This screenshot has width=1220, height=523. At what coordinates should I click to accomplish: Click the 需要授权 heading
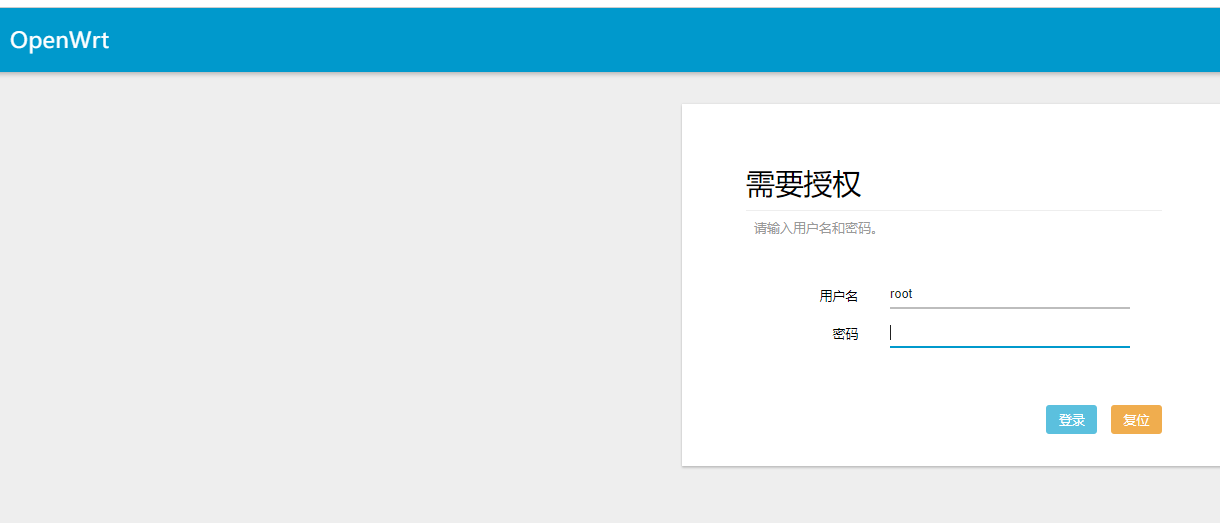803,184
